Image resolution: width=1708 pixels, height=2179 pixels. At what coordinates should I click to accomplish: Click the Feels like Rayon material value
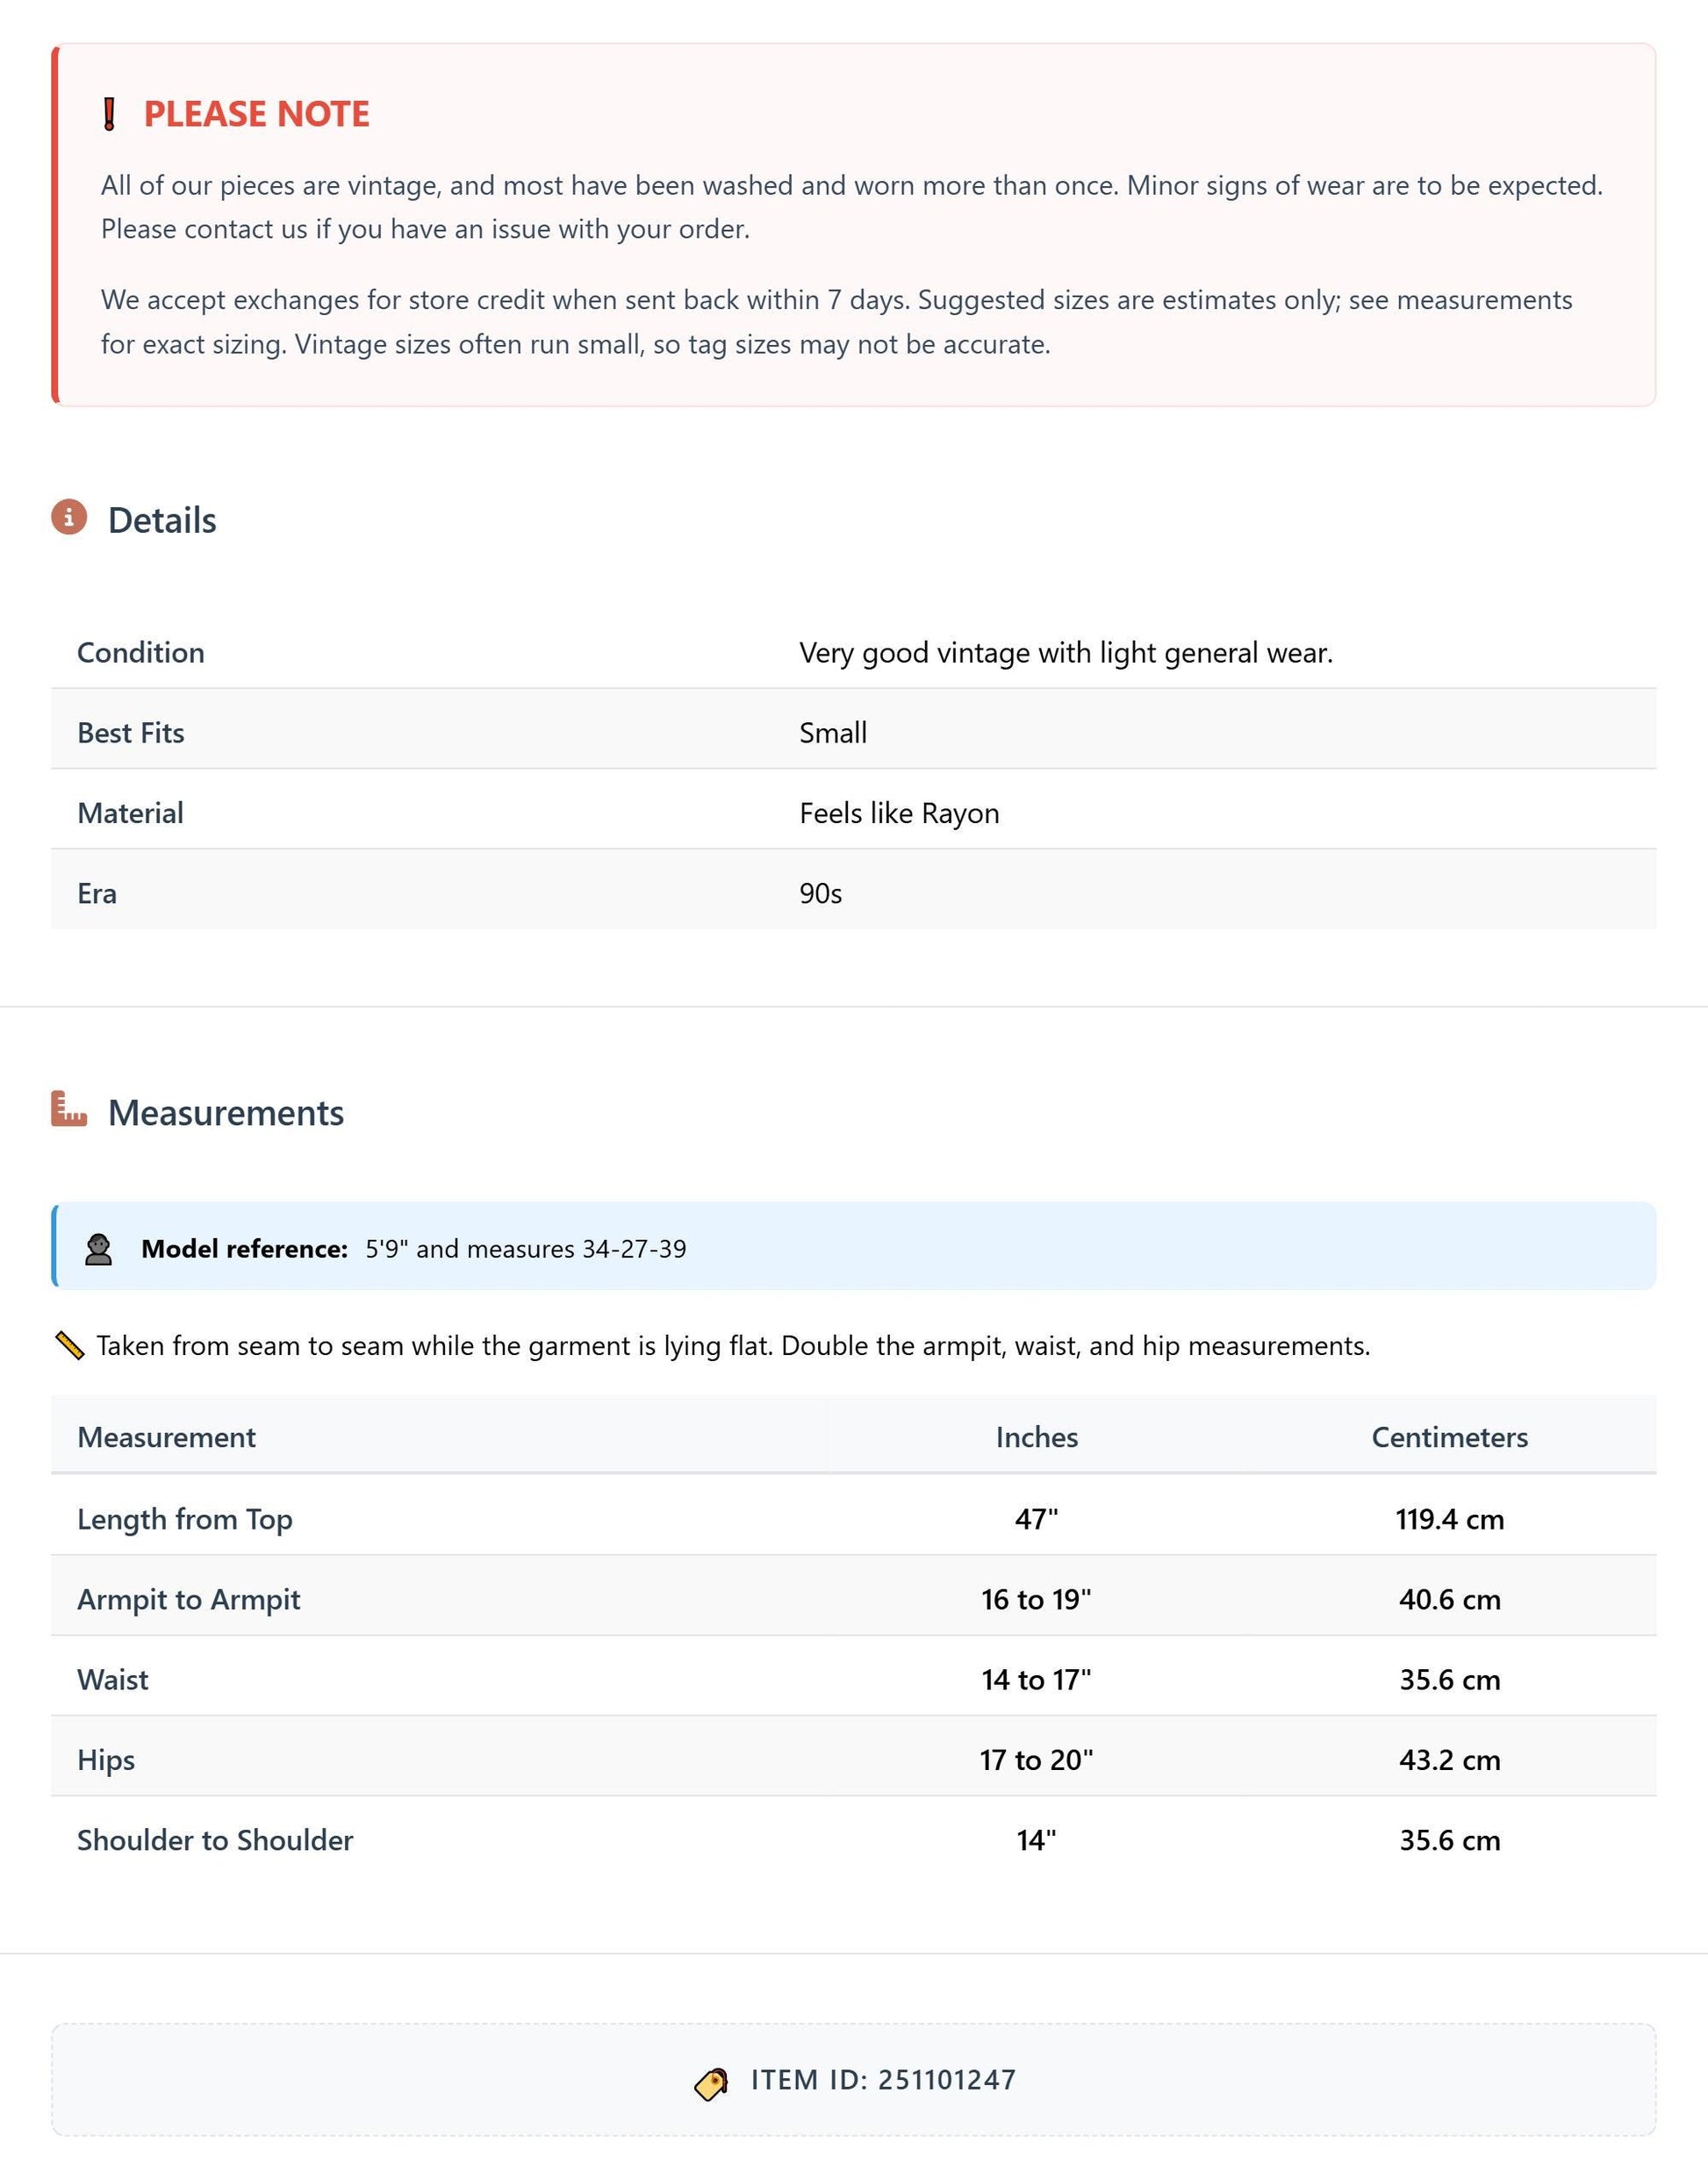tap(899, 813)
